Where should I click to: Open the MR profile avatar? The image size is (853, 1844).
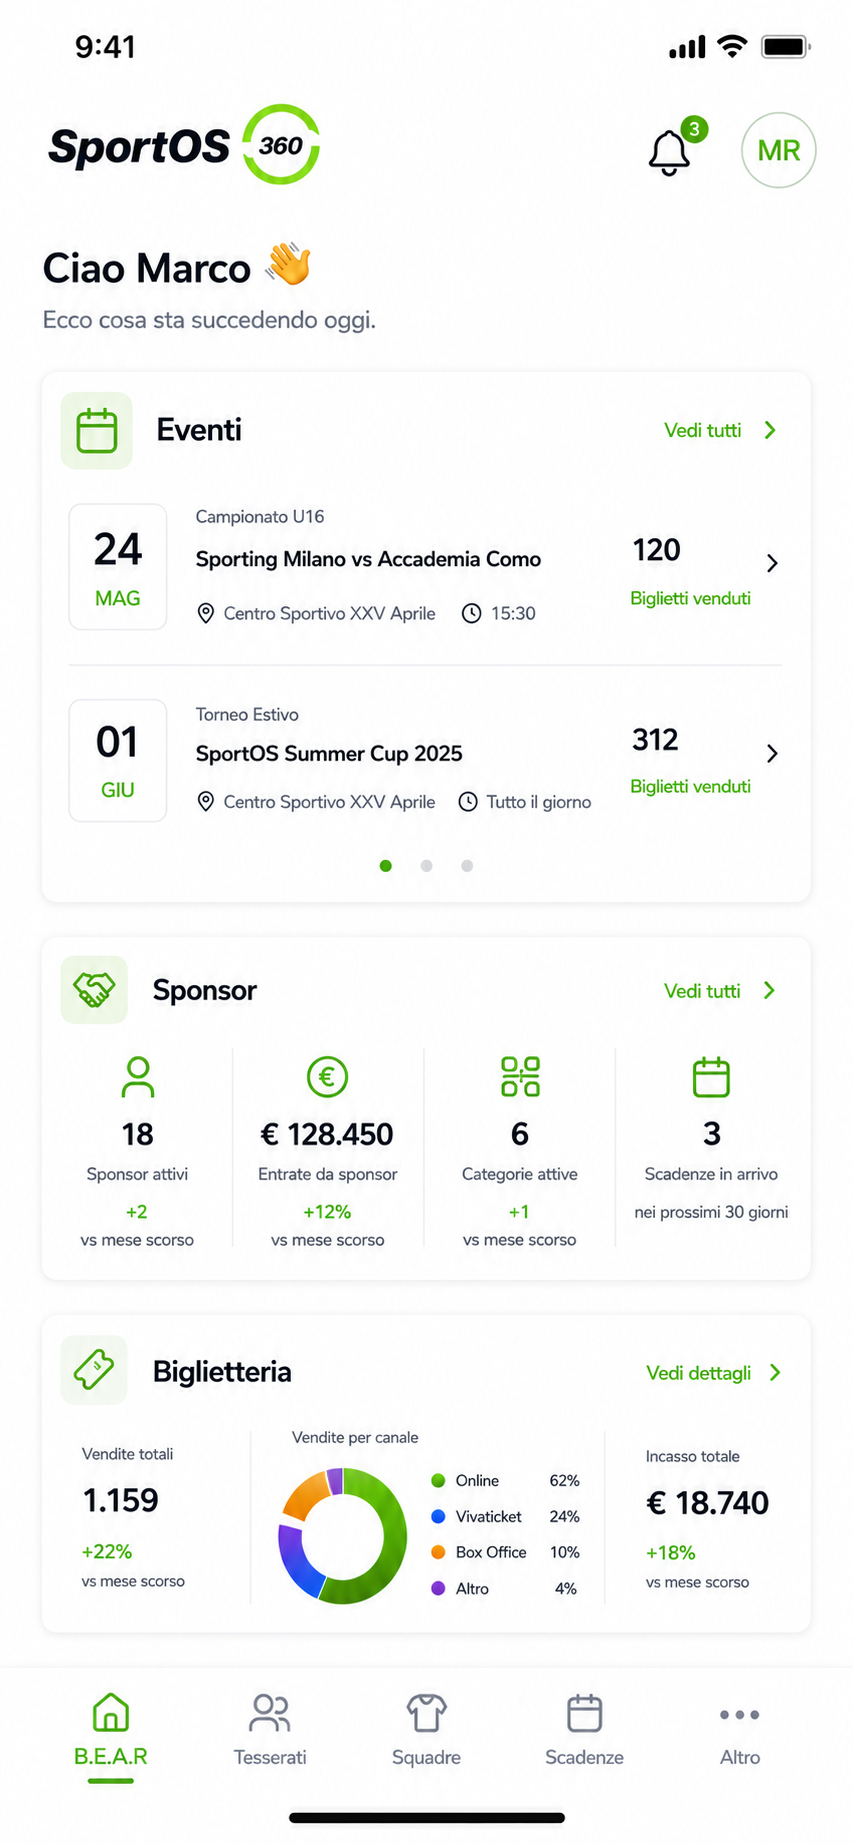click(779, 150)
